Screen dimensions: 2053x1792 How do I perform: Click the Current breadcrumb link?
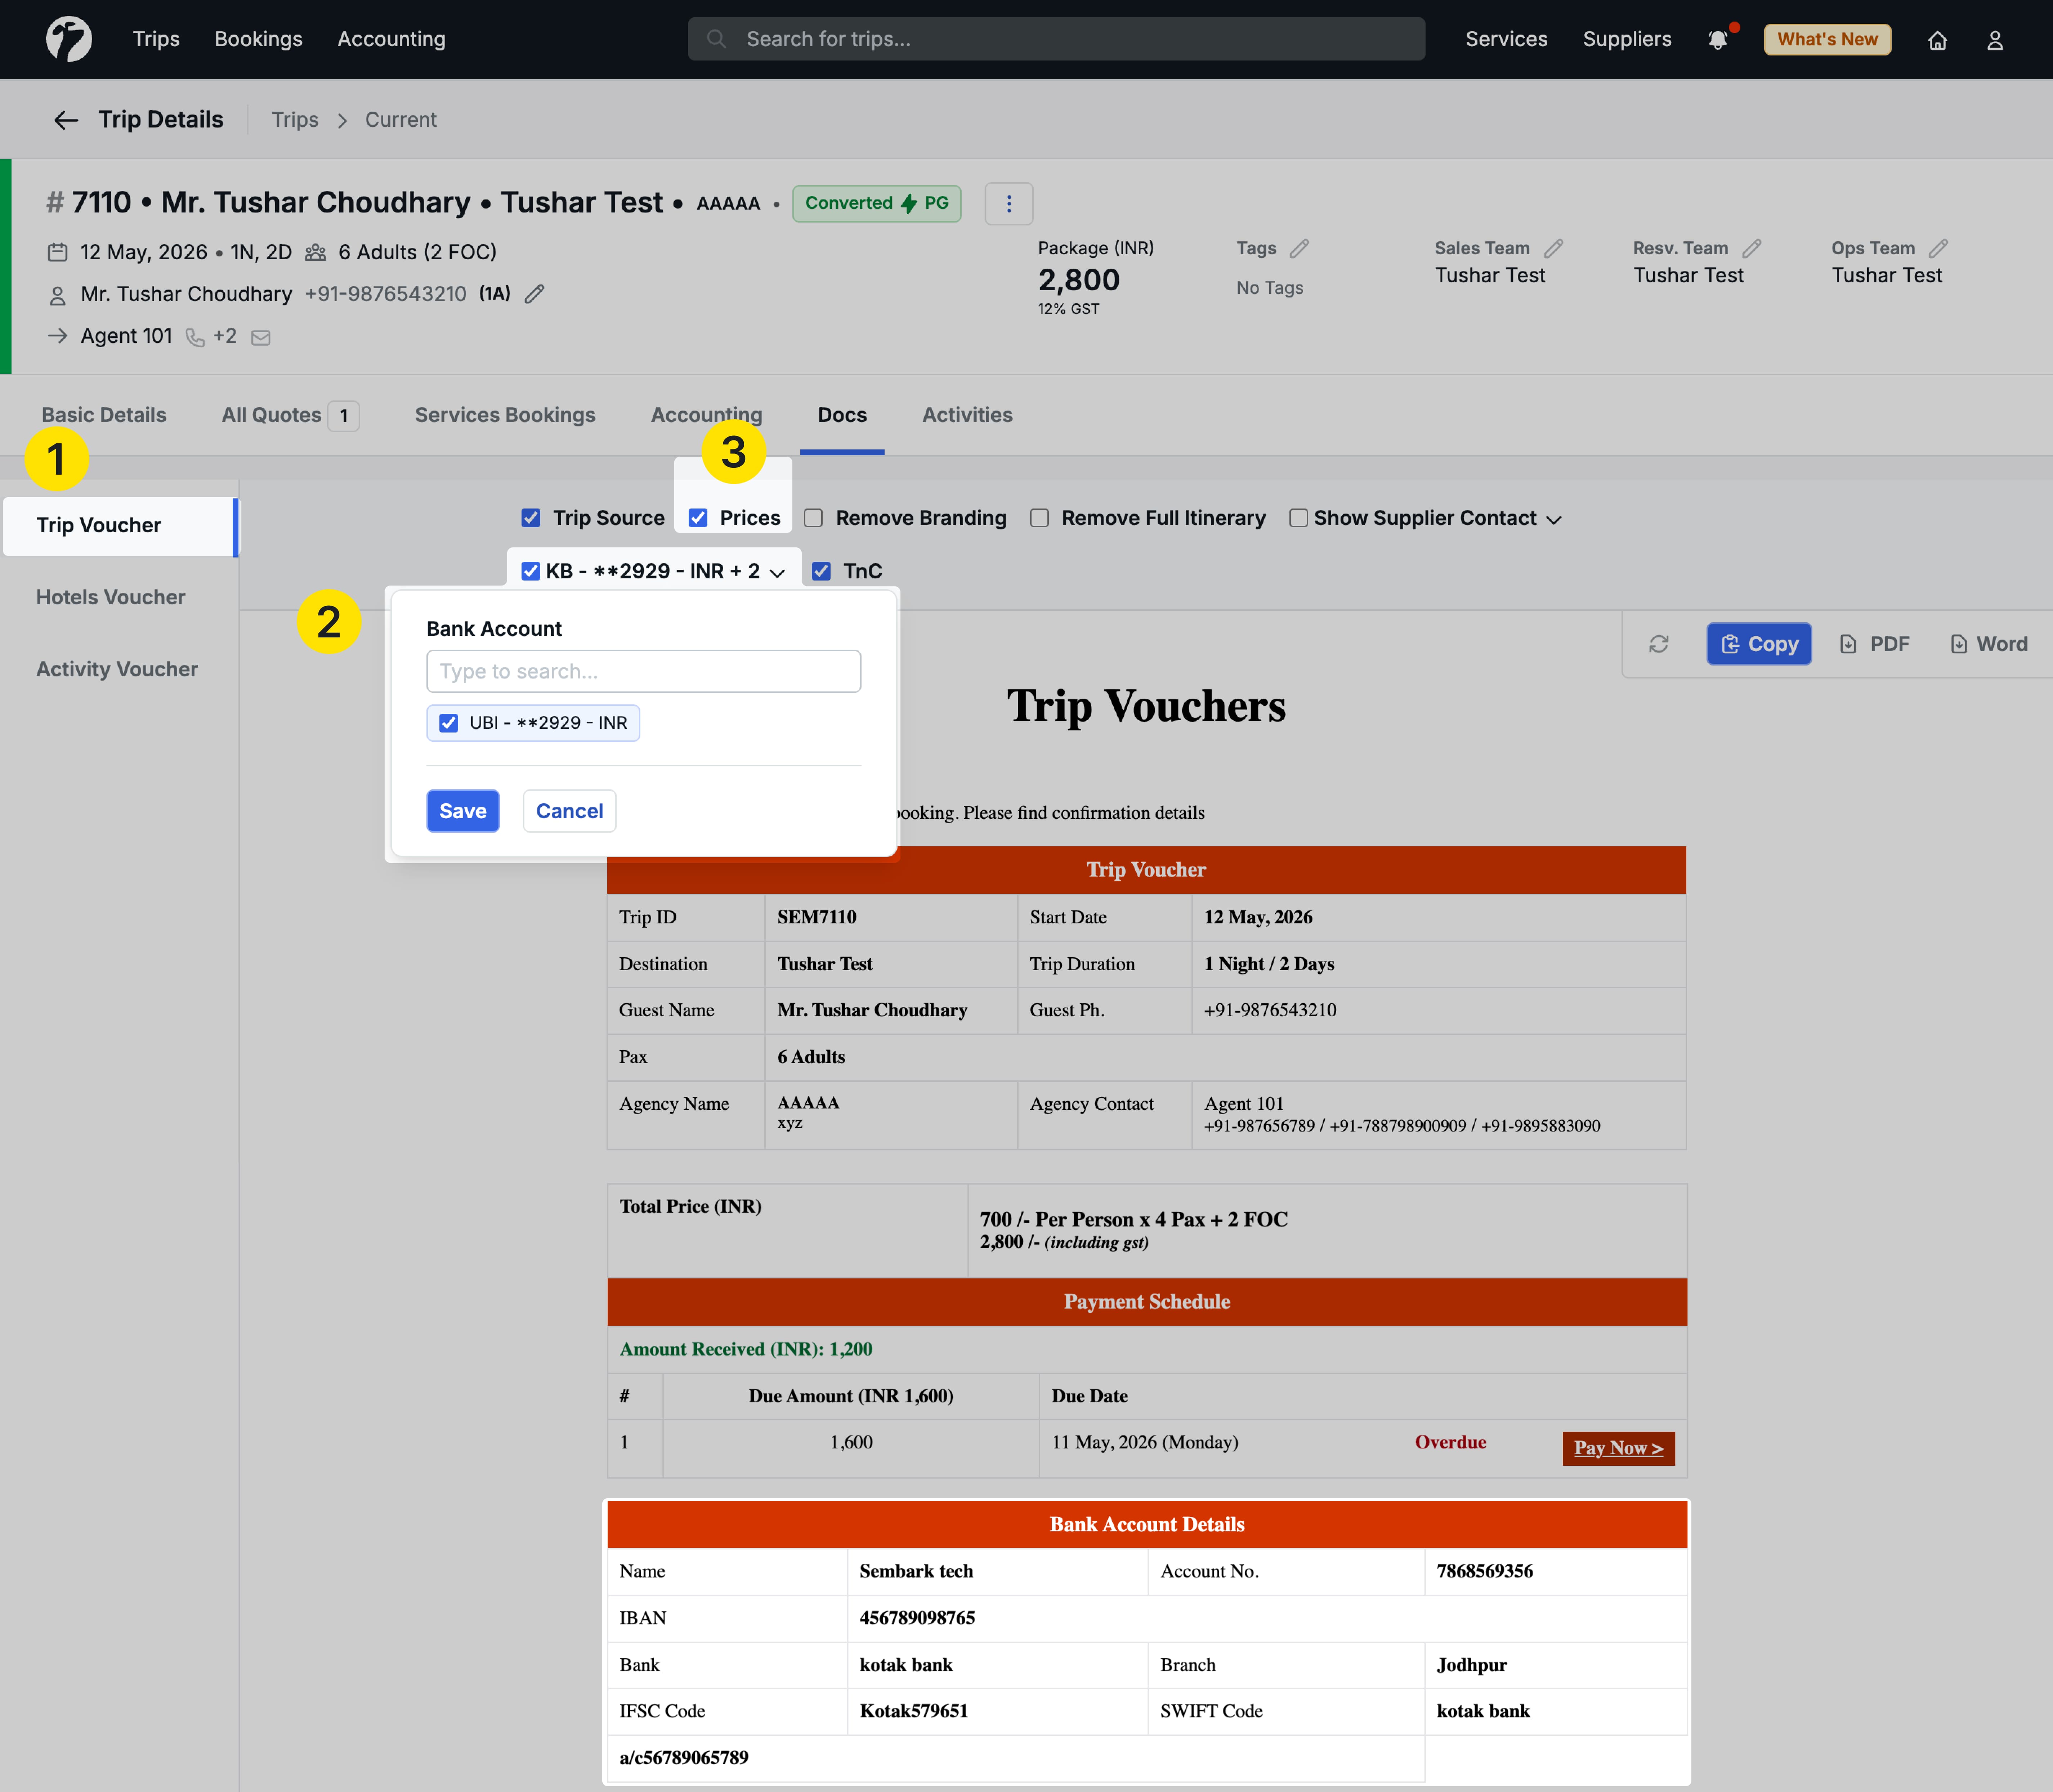[401, 120]
